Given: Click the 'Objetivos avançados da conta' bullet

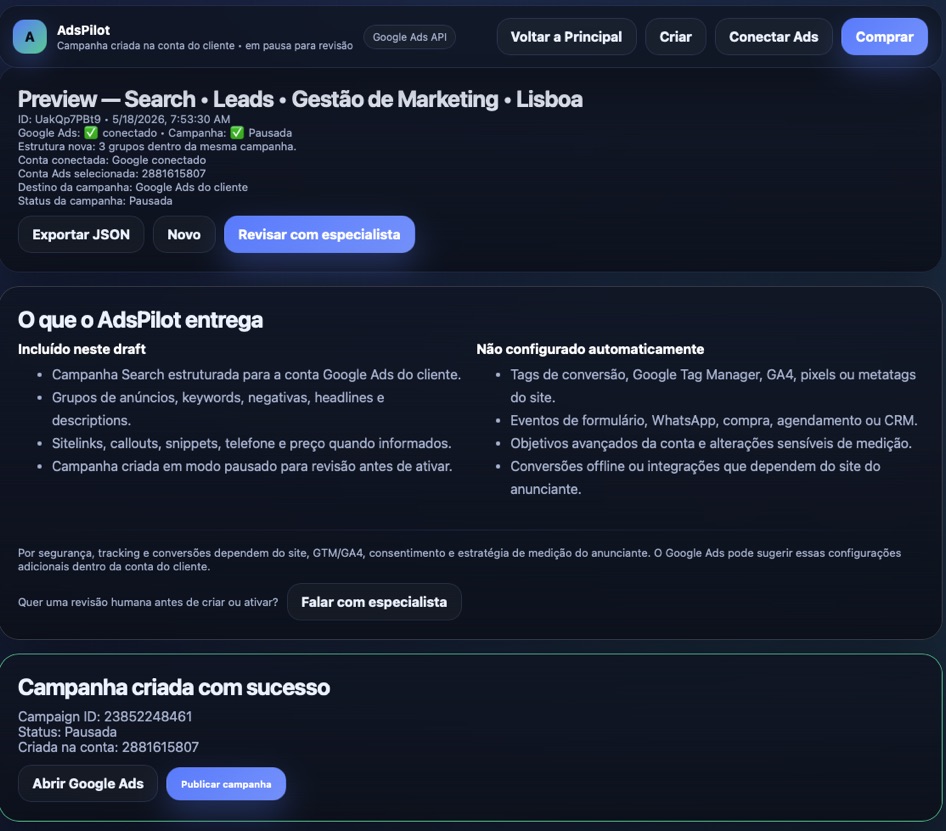Looking at the screenshot, I should (x=711, y=444).
